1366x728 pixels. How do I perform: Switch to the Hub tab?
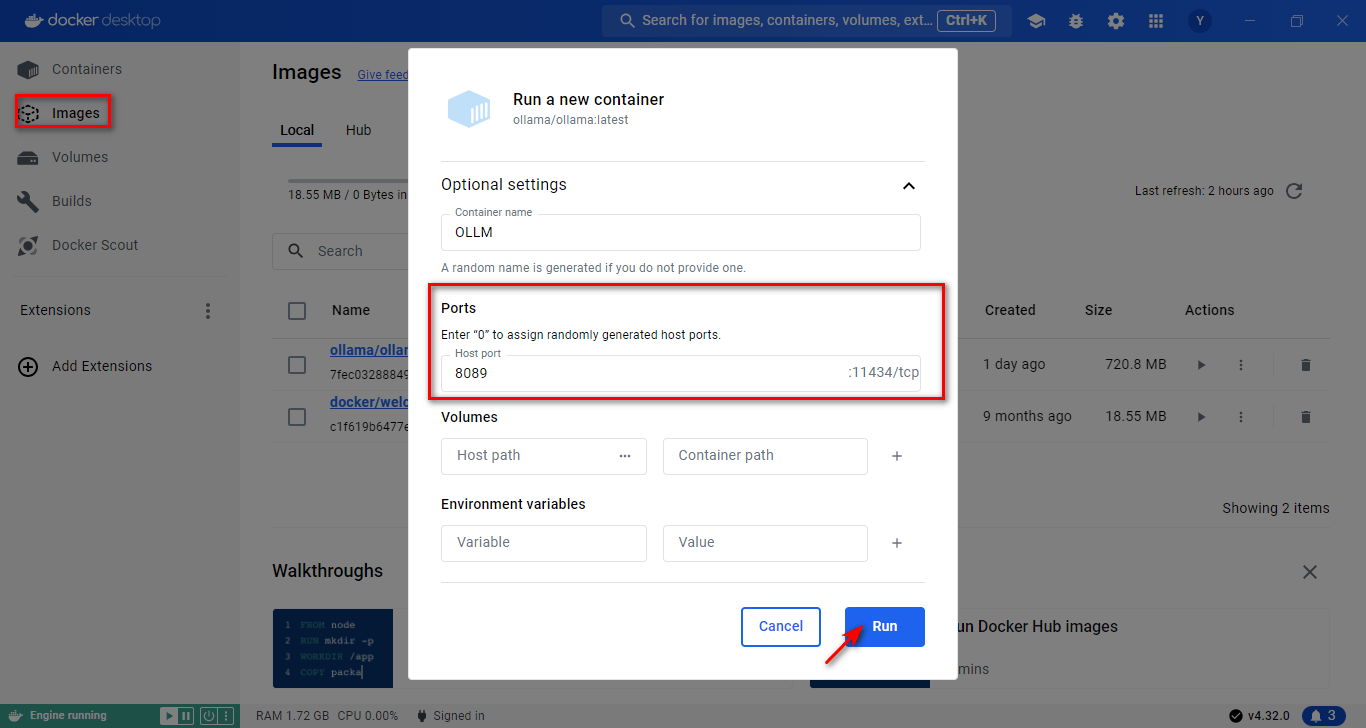click(358, 130)
